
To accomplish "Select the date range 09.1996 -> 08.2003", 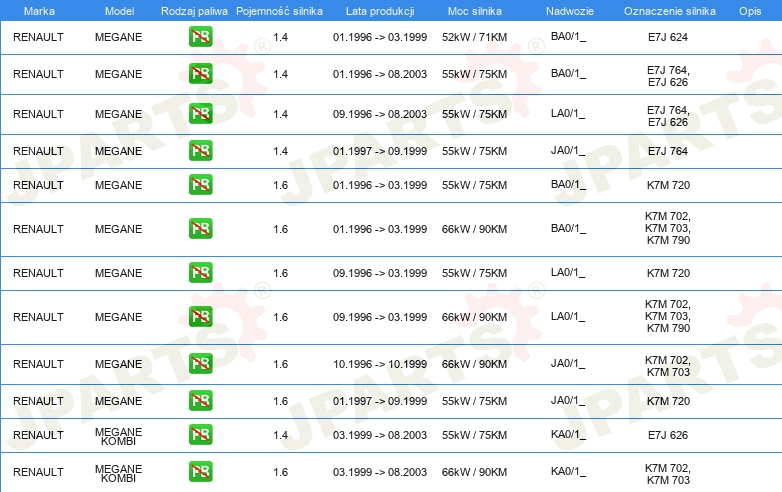I will pyautogui.click(x=380, y=114).
